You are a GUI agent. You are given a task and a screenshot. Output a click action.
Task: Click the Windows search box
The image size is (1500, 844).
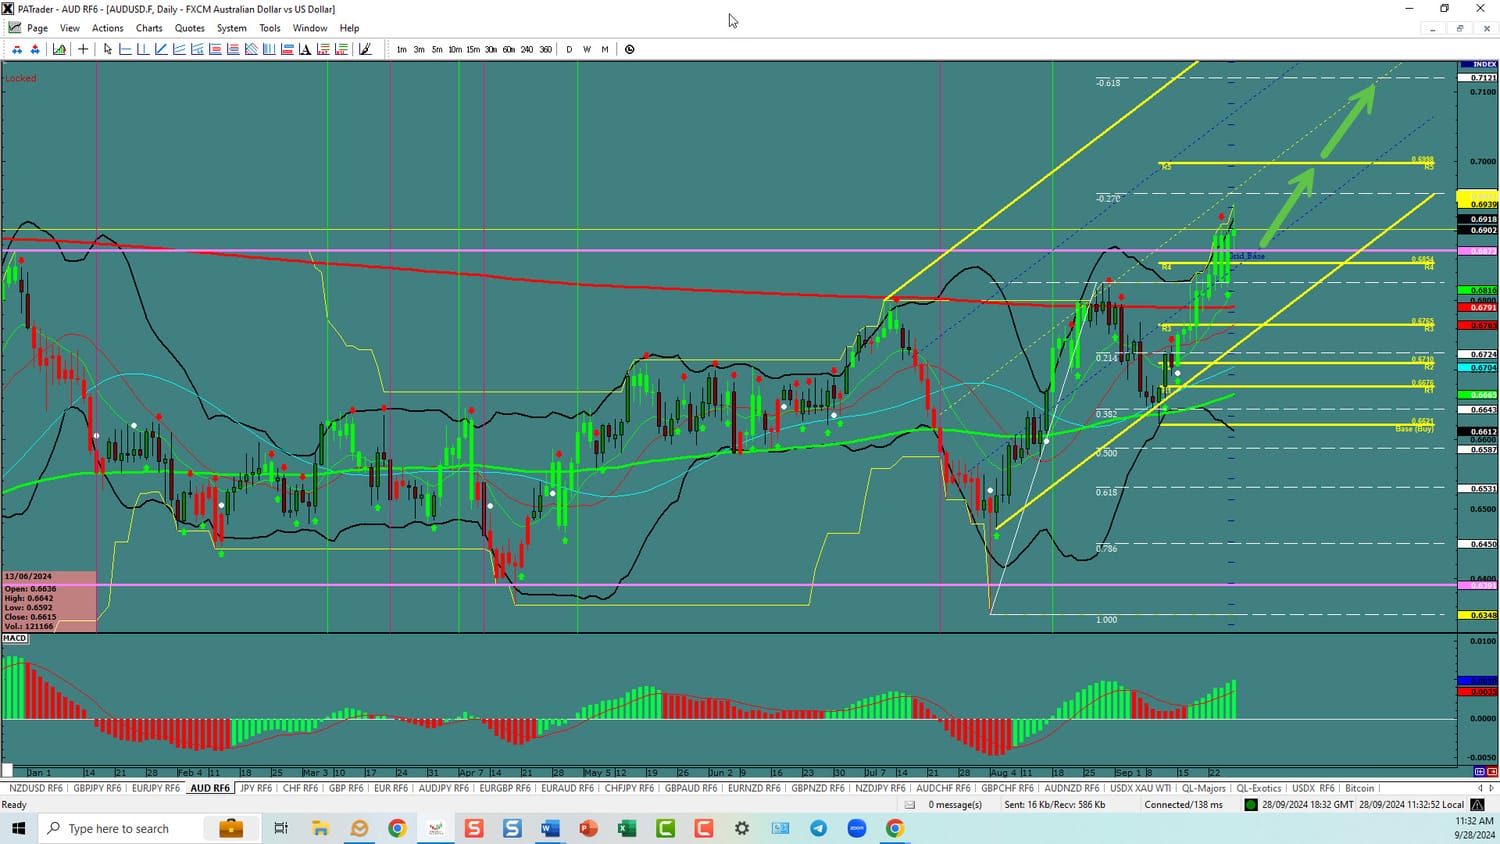(x=118, y=828)
